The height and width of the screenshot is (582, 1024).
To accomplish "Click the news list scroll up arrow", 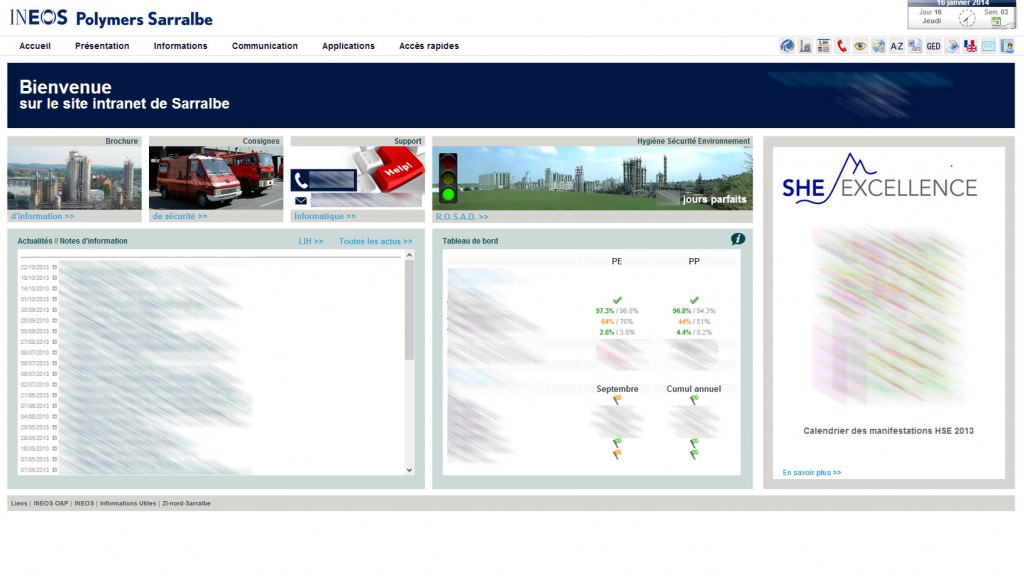I will [409, 255].
